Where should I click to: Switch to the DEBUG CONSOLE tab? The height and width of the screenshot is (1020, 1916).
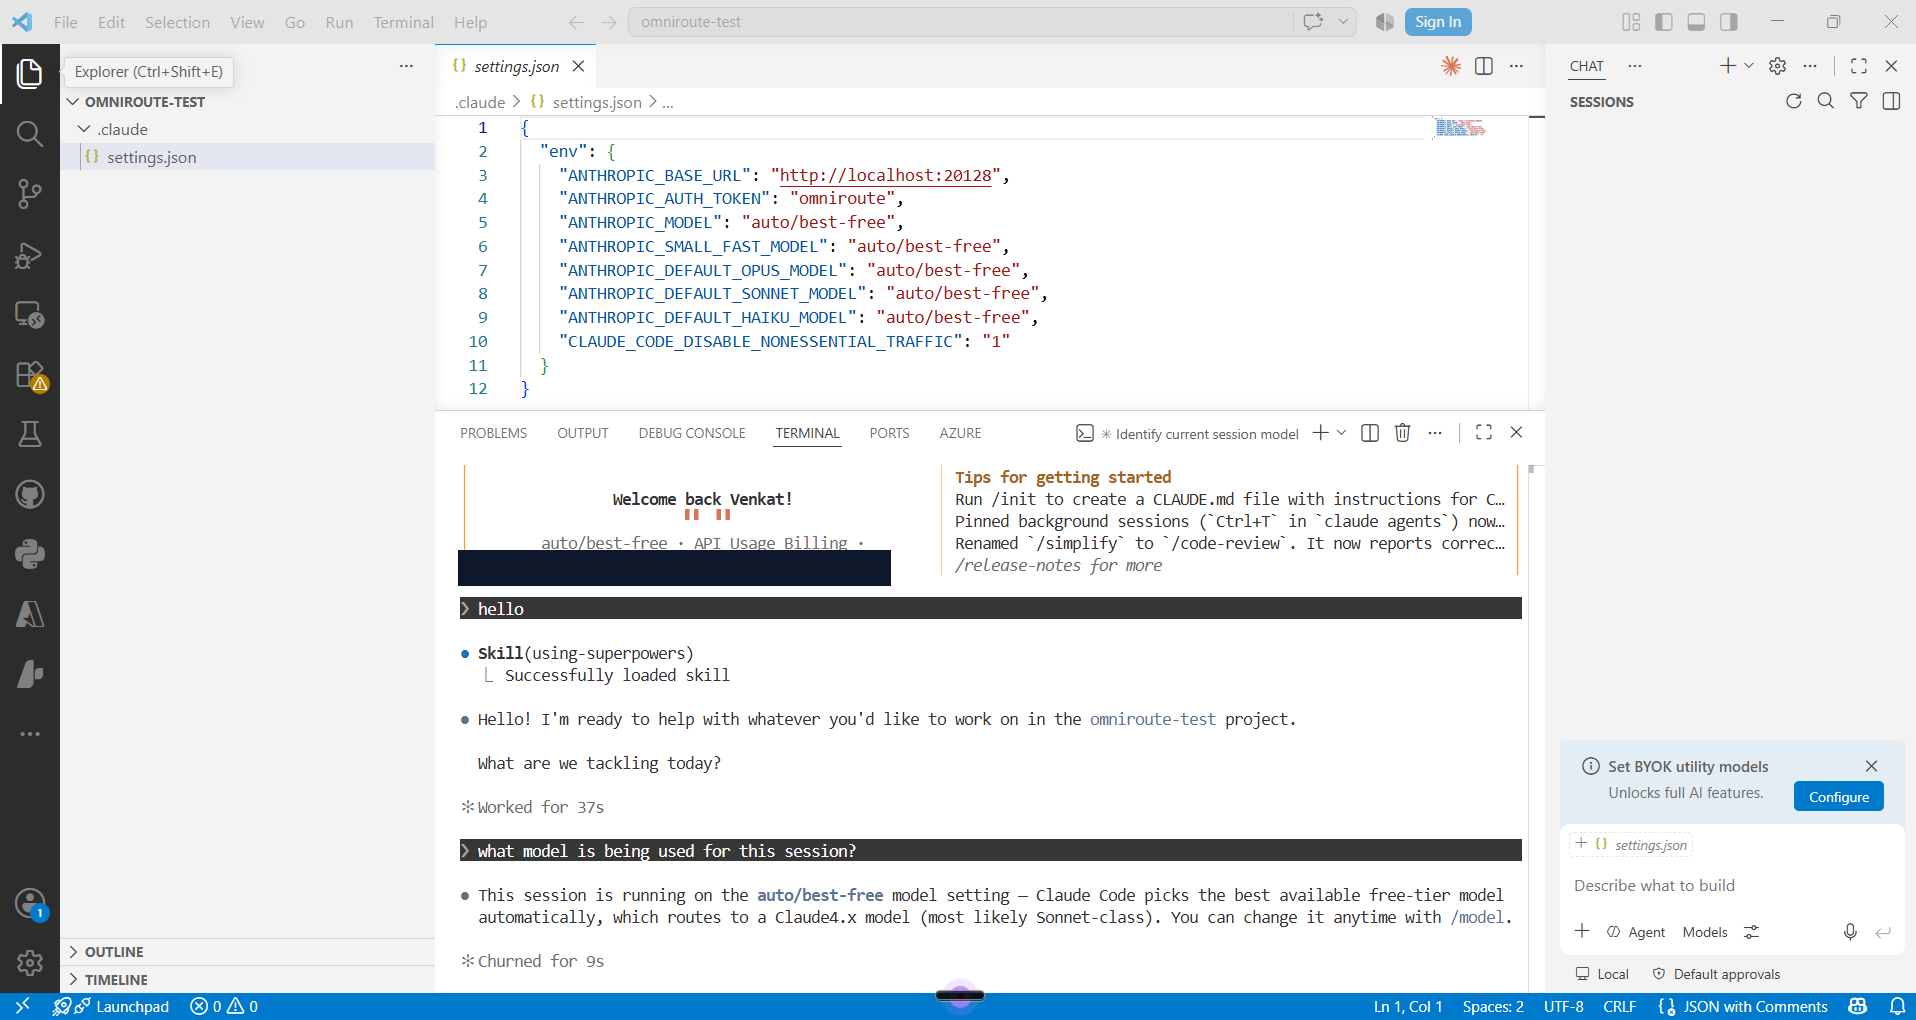tap(692, 433)
